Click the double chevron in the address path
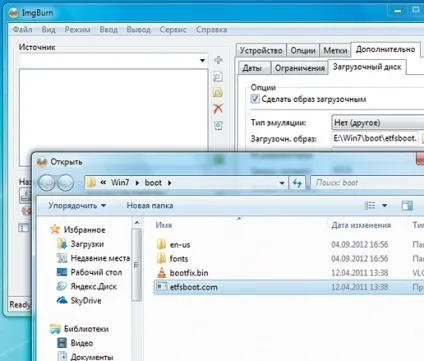This screenshot has height=361, width=424. tap(103, 183)
